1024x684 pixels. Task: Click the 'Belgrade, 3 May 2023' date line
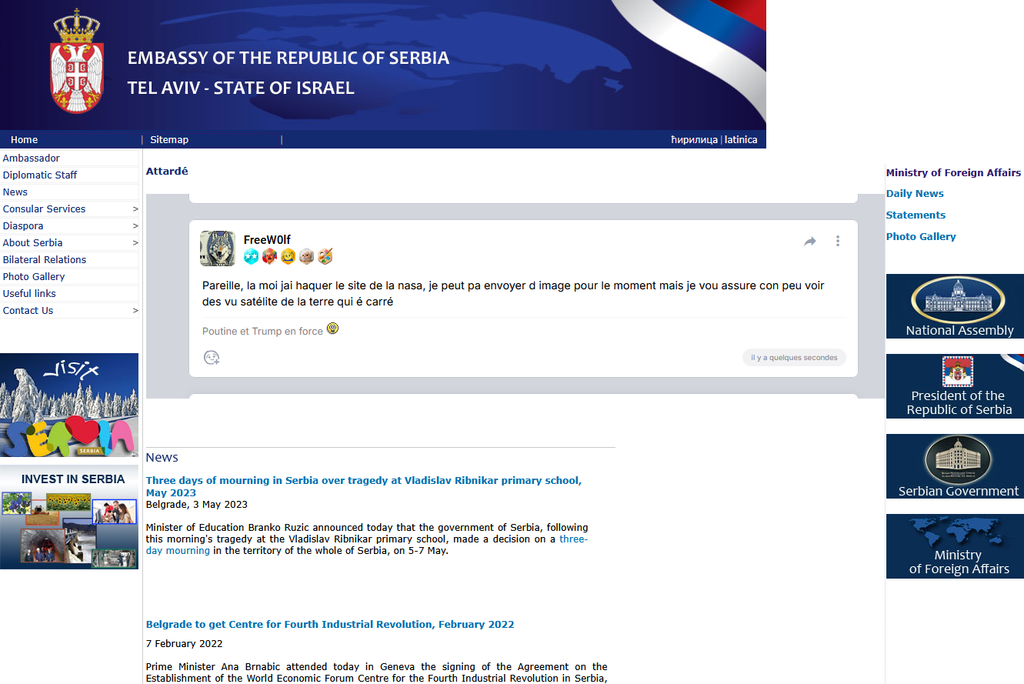point(197,504)
